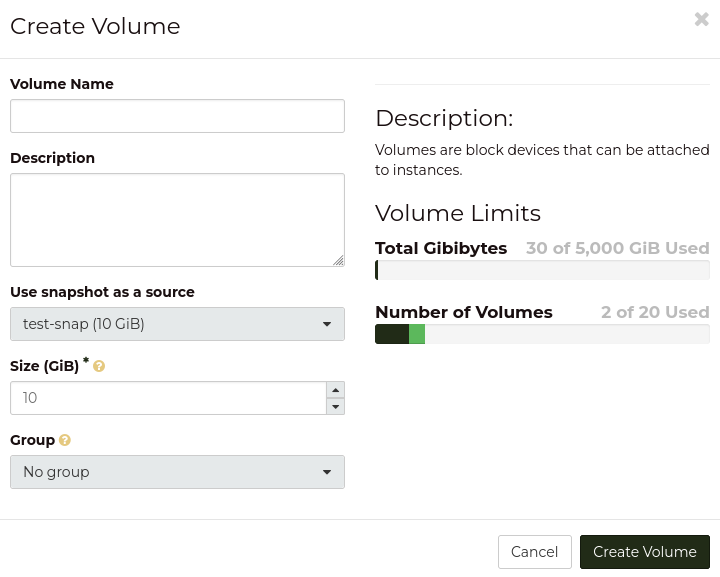This screenshot has width=720, height=577.
Task: Grab the Description textarea resize handle
Action: click(338, 260)
